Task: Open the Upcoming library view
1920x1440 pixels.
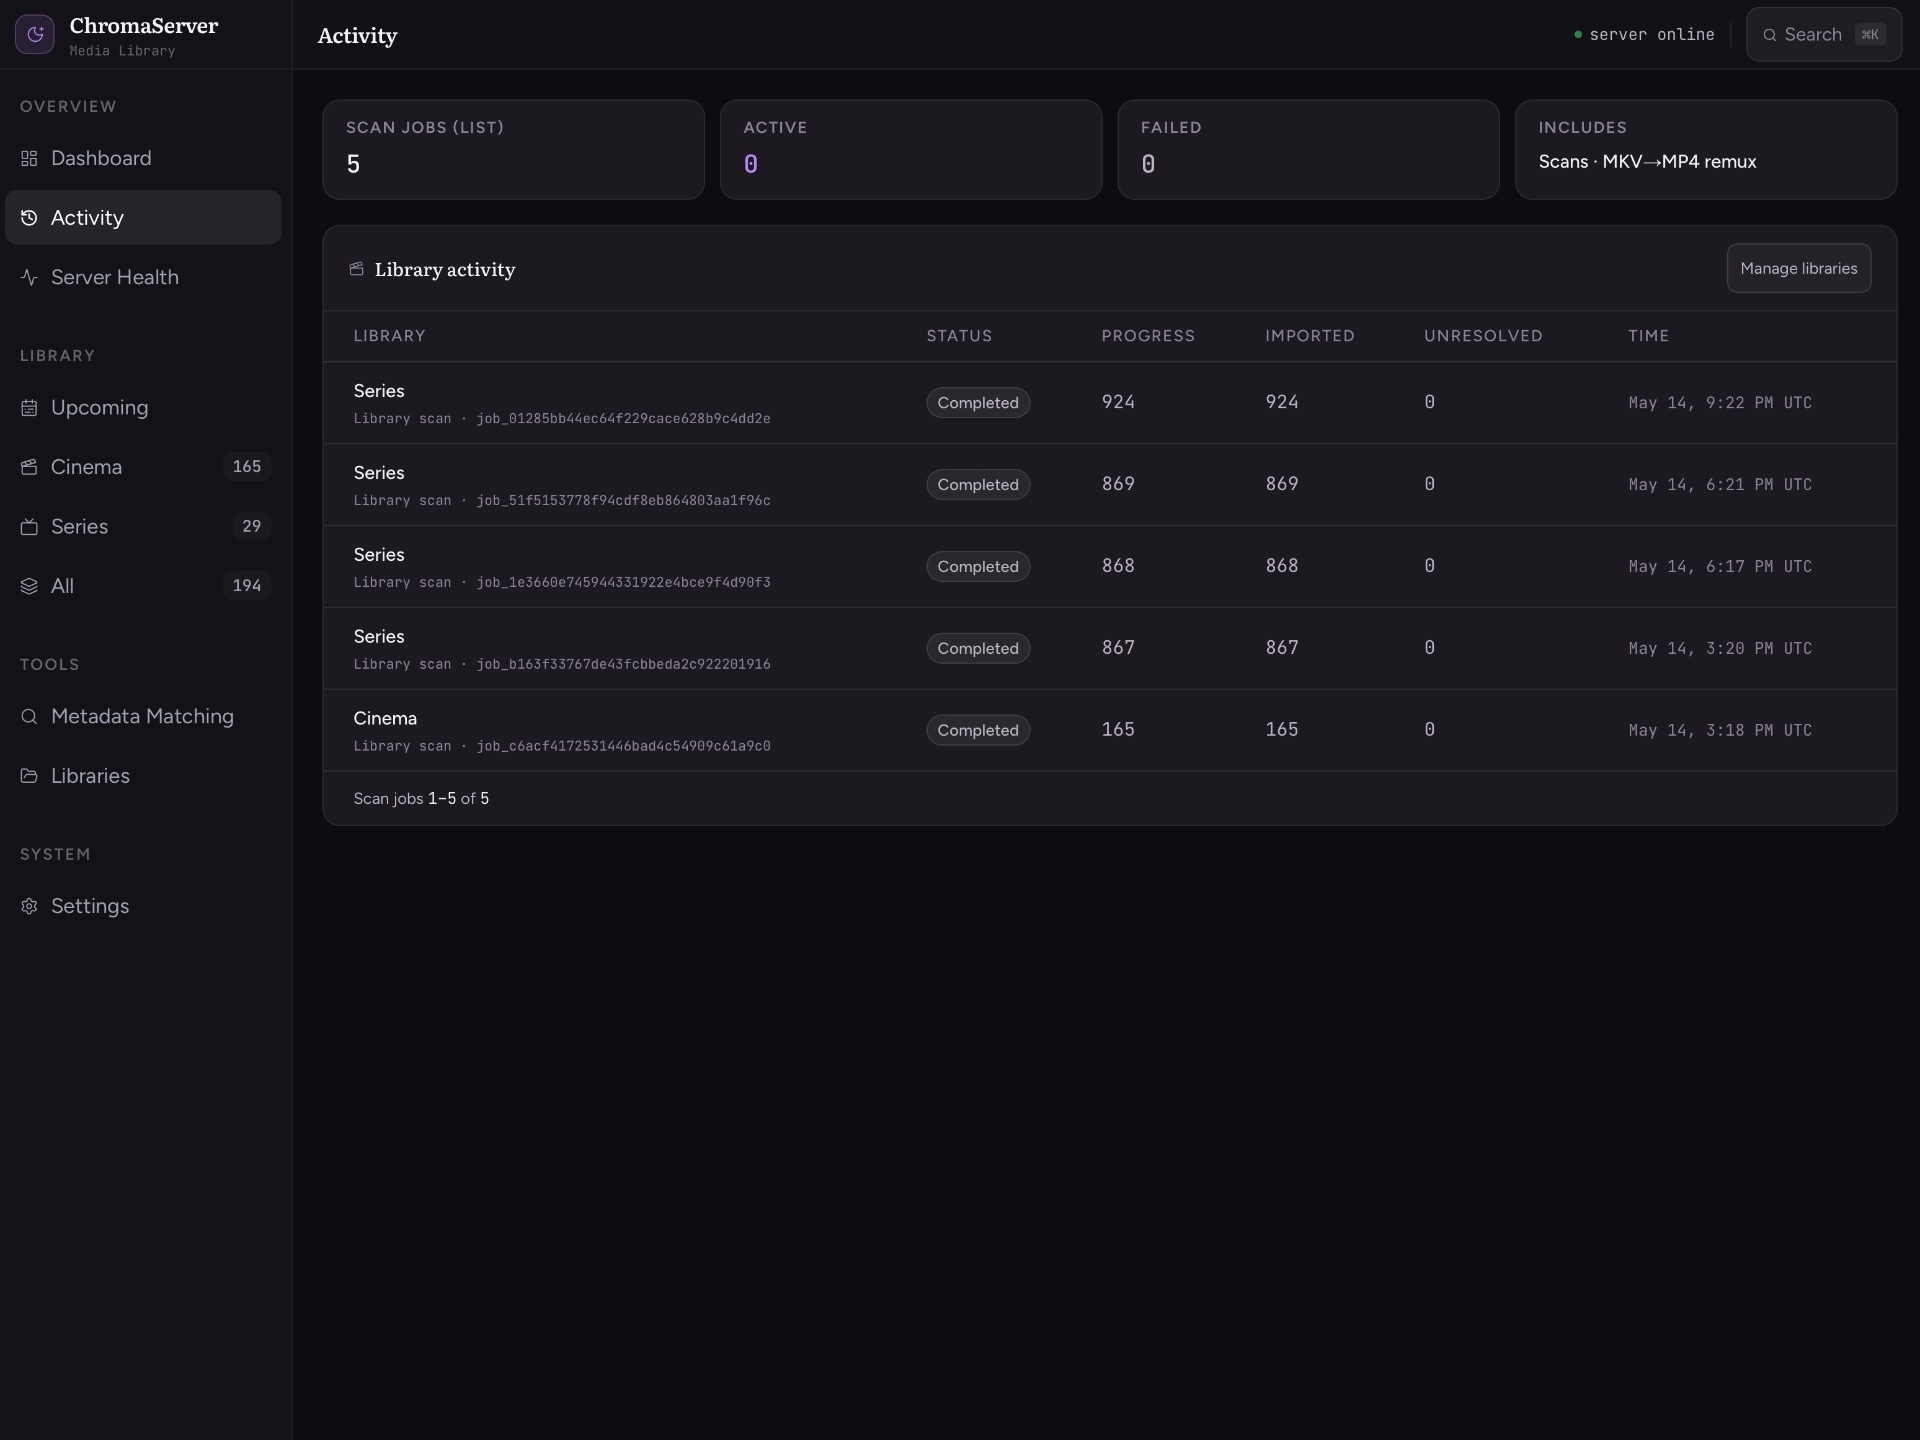Action: click(x=143, y=408)
